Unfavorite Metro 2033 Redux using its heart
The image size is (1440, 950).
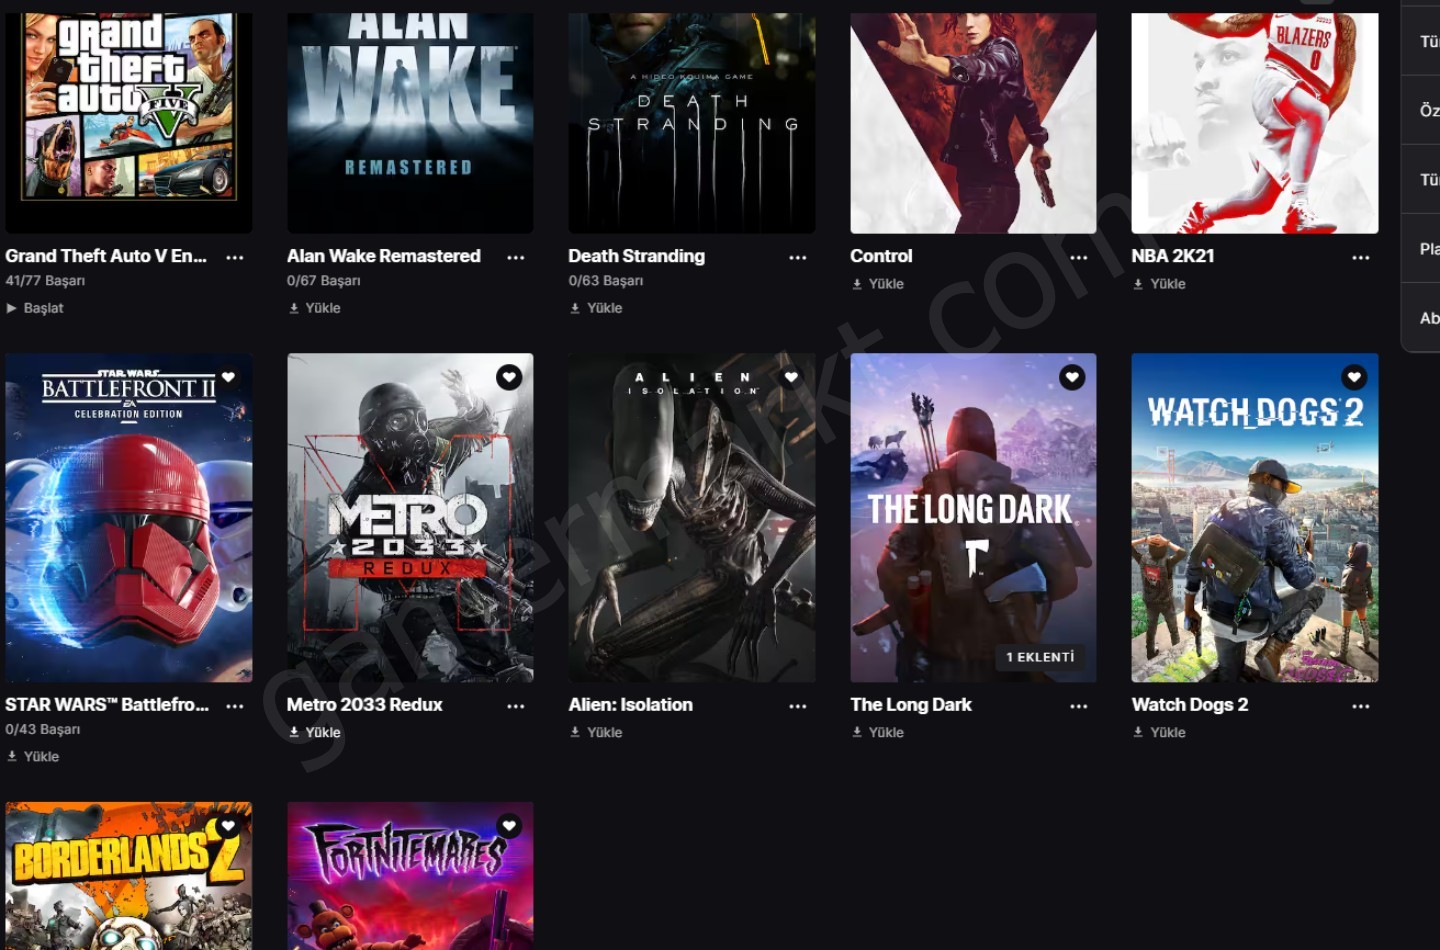click(x=509, y=377)
